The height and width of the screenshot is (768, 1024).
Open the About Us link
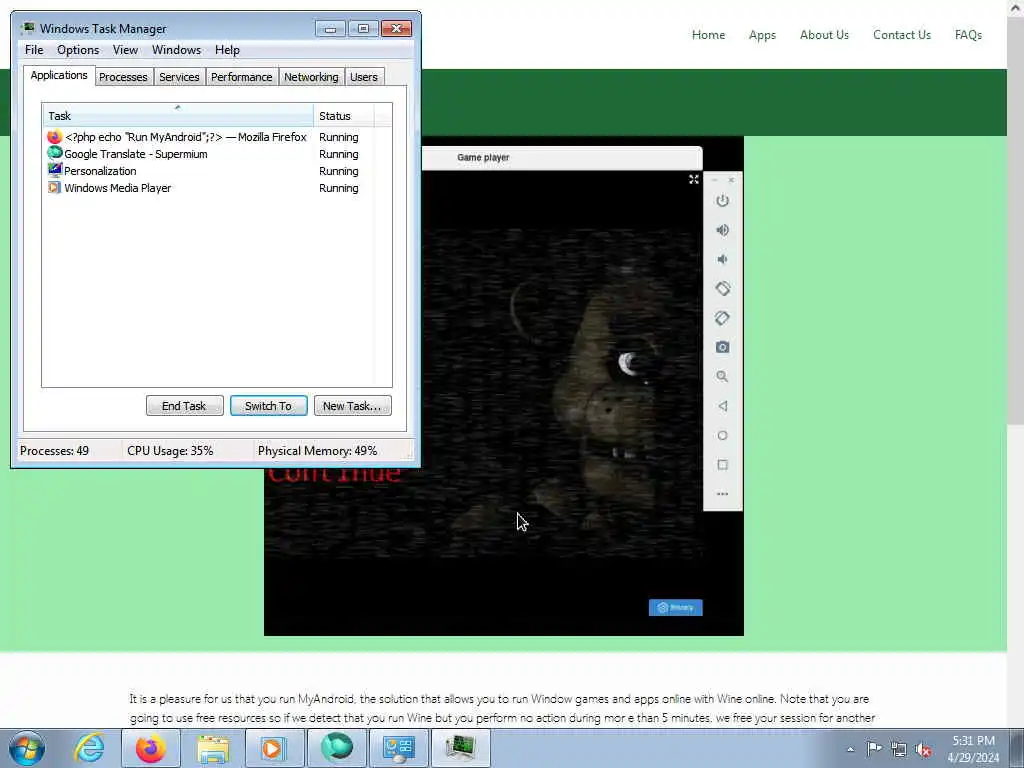coord(824,35)
